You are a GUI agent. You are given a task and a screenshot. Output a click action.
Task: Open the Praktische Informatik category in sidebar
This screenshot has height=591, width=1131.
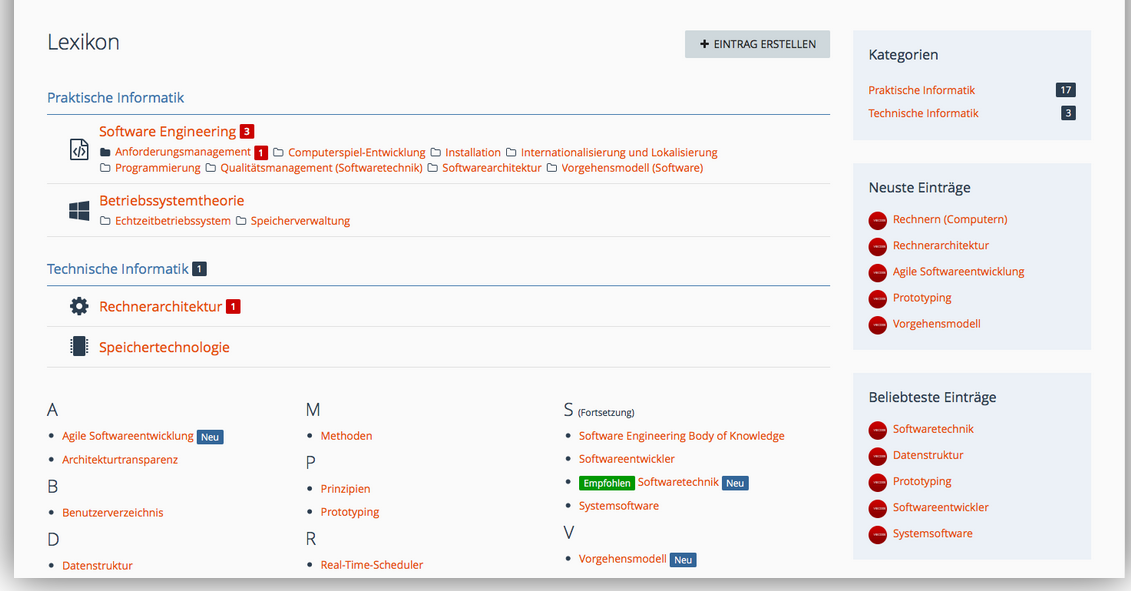[x=921, y=90]
